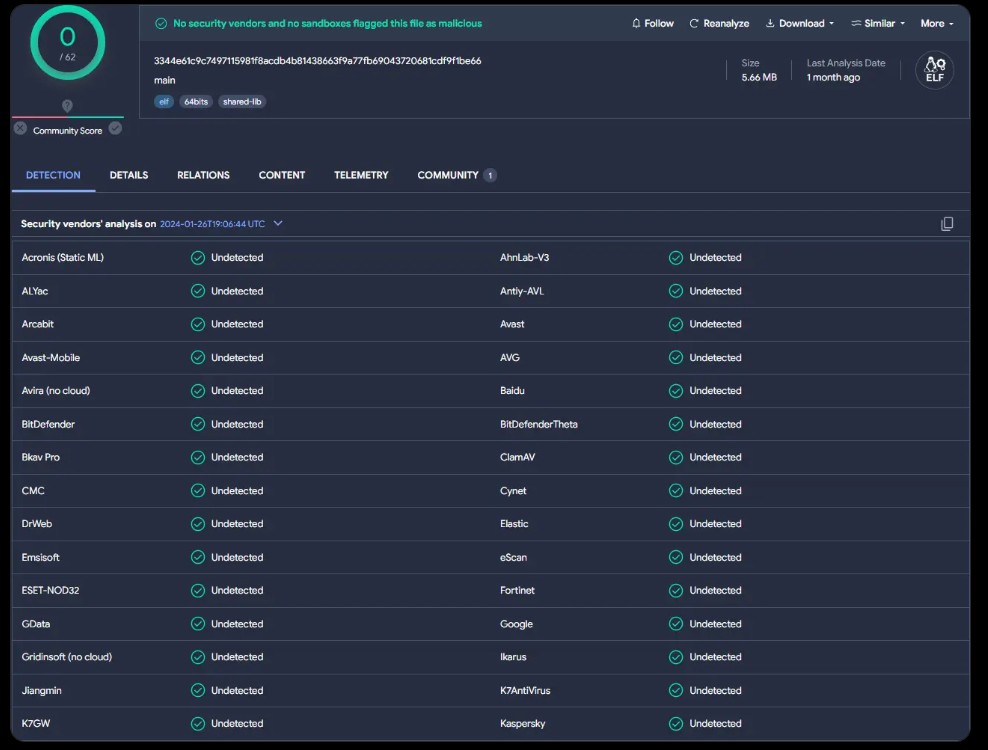Click the Community Score pin marker
Screen dimensions: 988x750
(67, 106)
